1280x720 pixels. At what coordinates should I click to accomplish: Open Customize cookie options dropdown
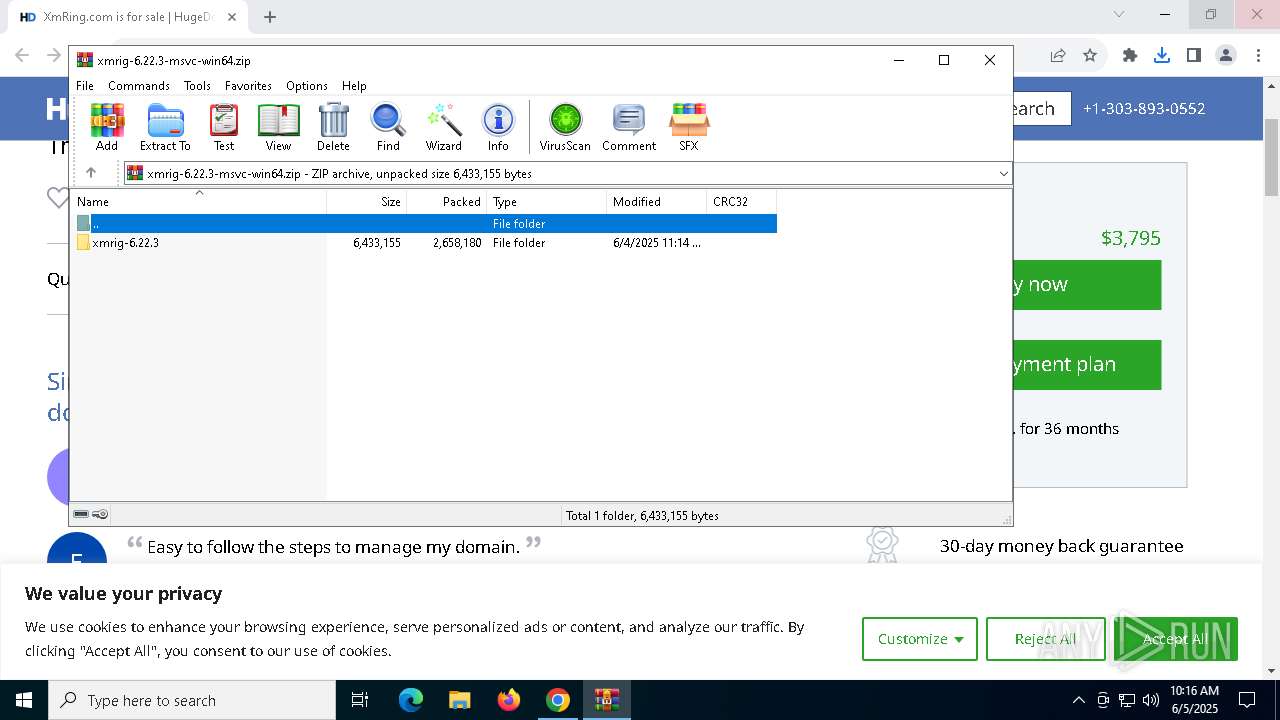click(x=920, y=639)
